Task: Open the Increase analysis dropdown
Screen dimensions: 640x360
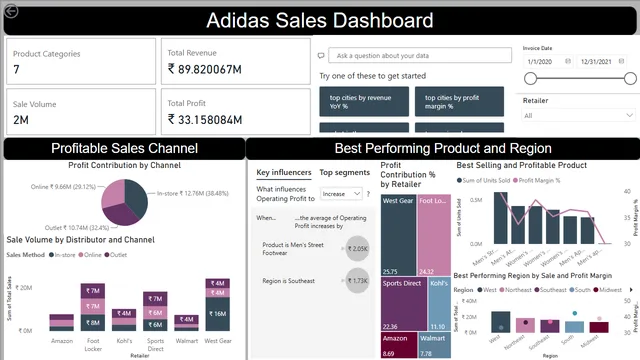Action: pos(341,194)
